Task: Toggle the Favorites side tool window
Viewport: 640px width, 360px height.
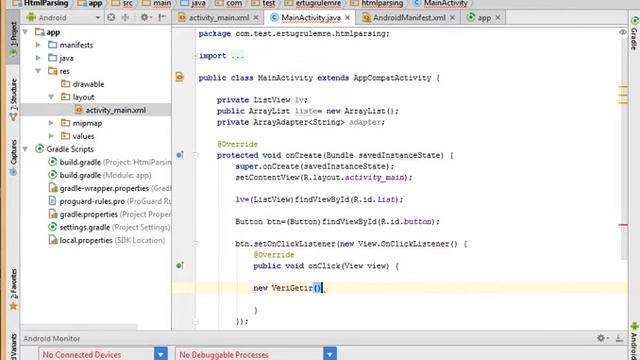Action: pos(13,289)
